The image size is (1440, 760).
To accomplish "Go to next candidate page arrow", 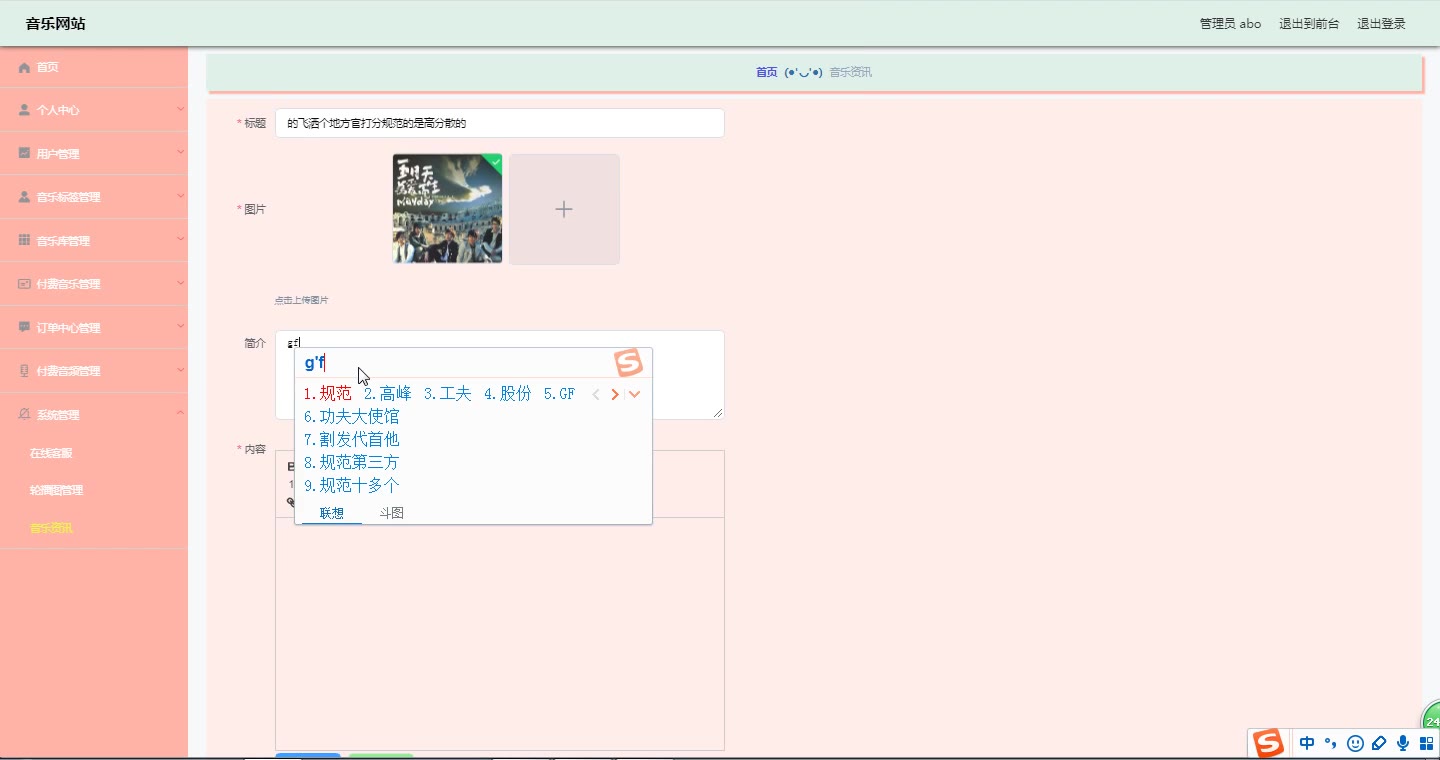I will click(x=615, y=394).
